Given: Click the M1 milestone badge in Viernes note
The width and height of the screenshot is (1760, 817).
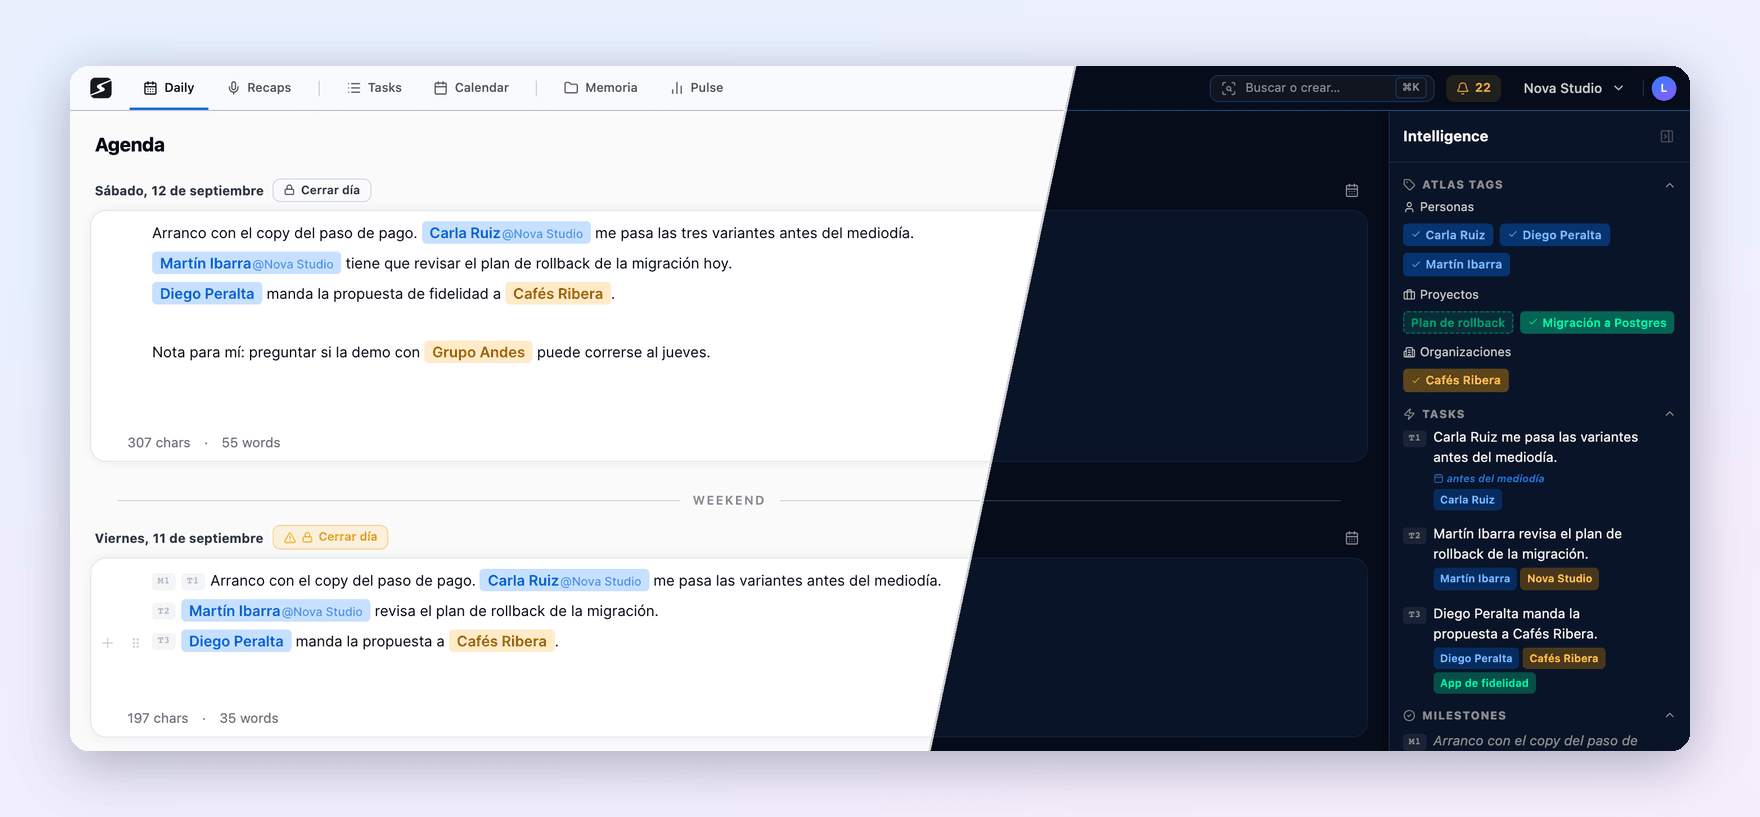Looking at the screenshot, I should pyautogui.click(x=164, y=581).
